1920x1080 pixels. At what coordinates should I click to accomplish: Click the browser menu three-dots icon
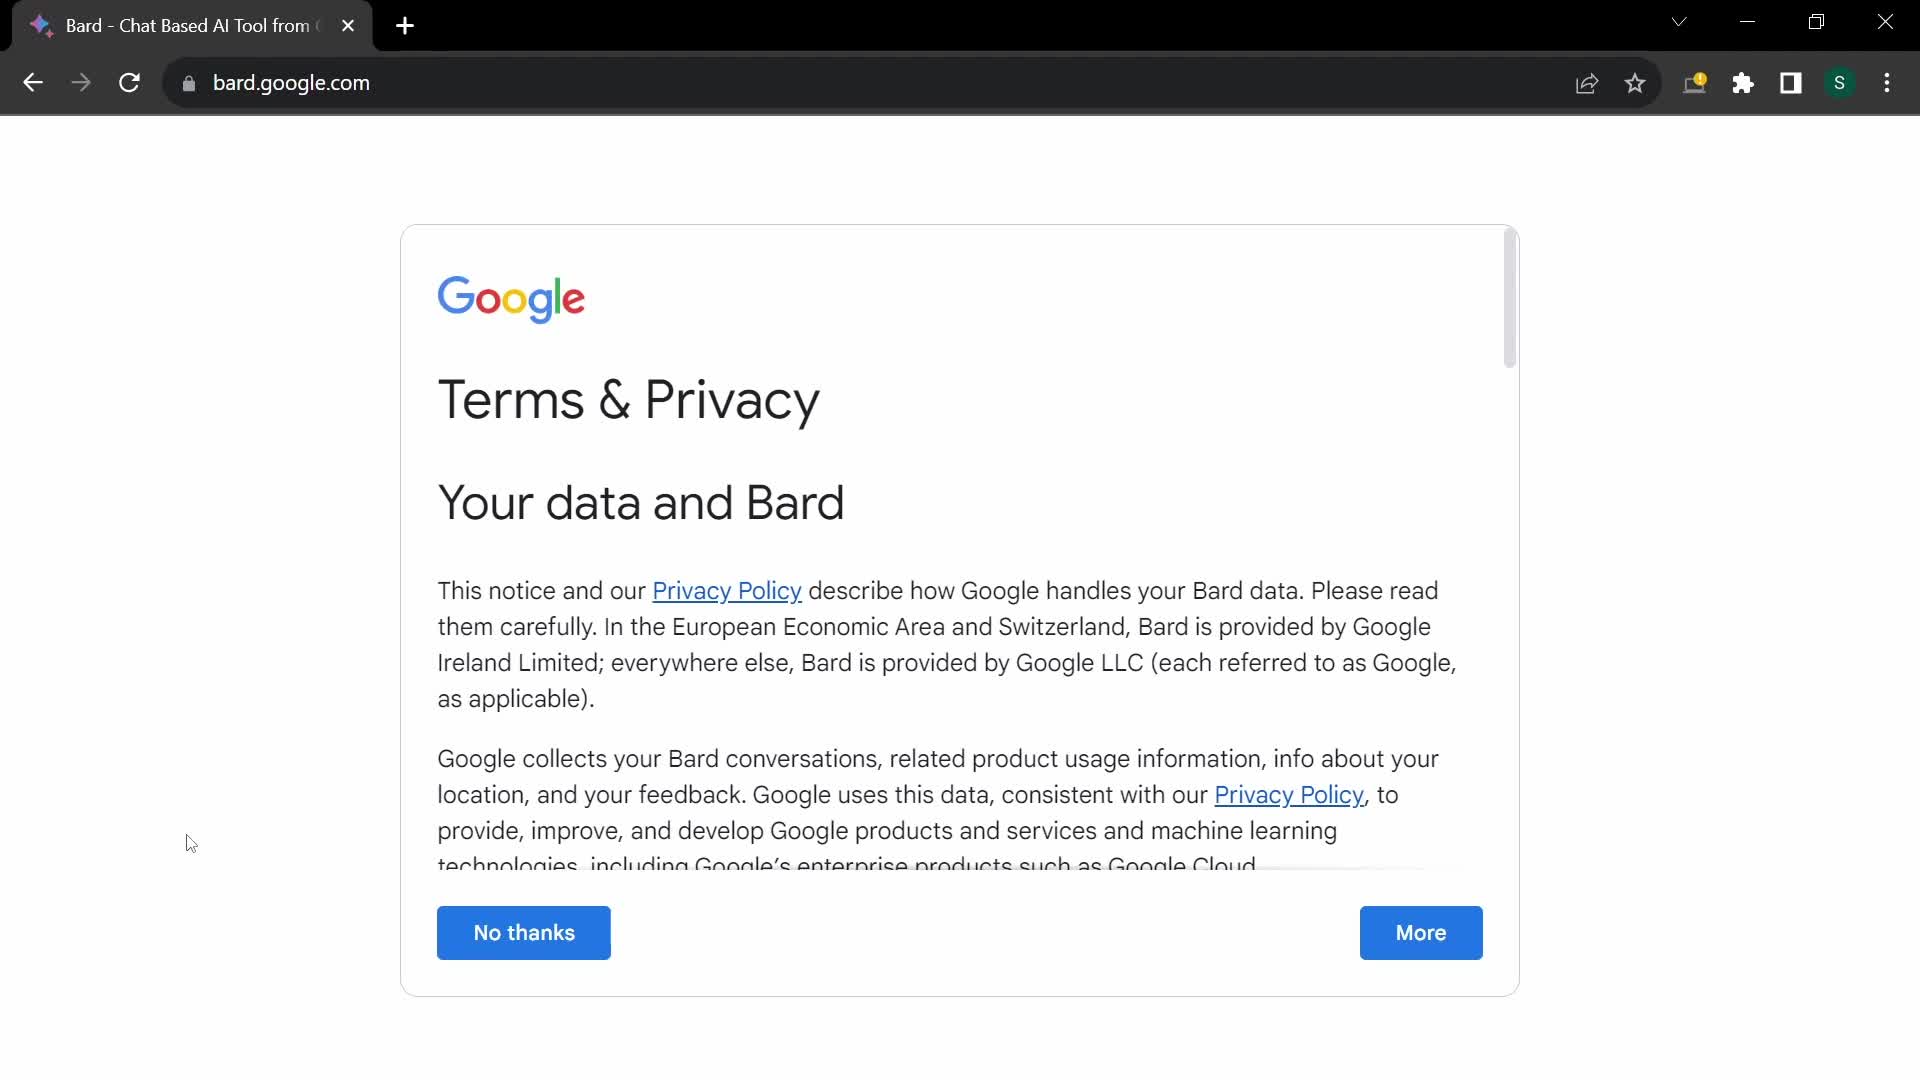coord(1887,83)
